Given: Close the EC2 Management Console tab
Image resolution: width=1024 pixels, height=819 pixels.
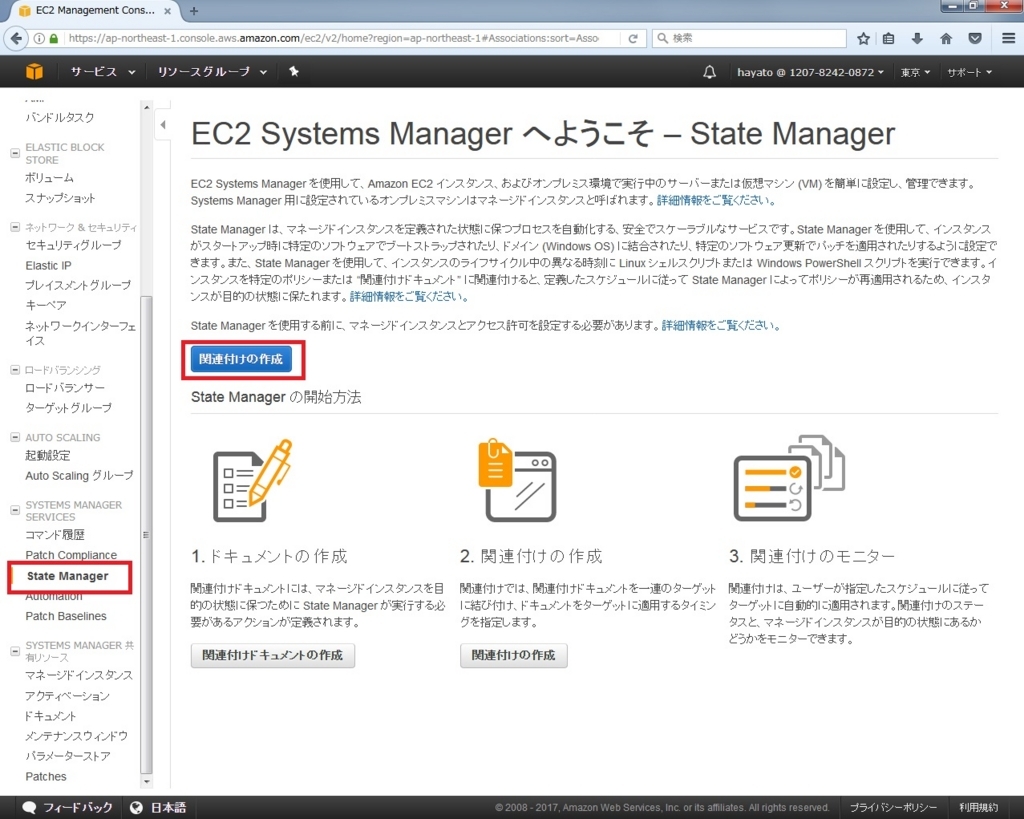Looking at the screenshot, I should [x=167, y=11].
